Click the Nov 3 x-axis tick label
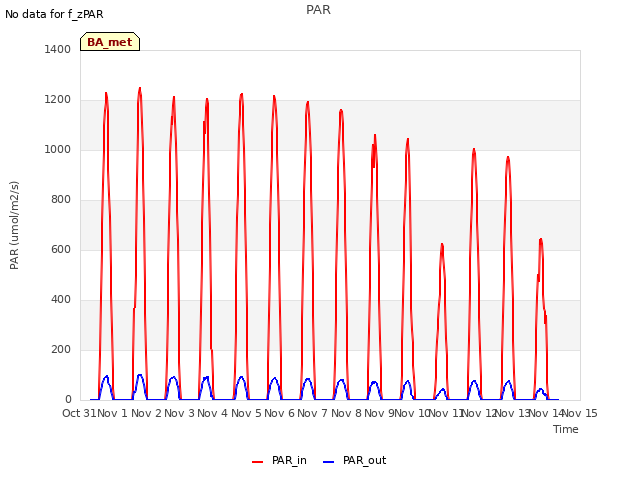 [x=179, y=413]
